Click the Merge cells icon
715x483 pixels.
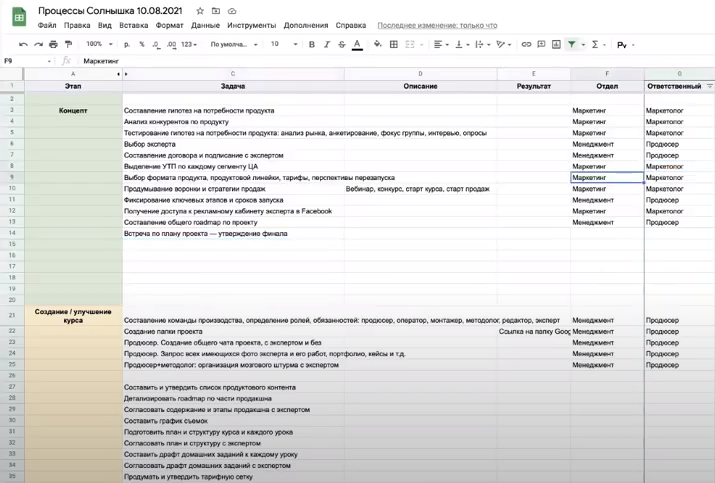point(410,44)
